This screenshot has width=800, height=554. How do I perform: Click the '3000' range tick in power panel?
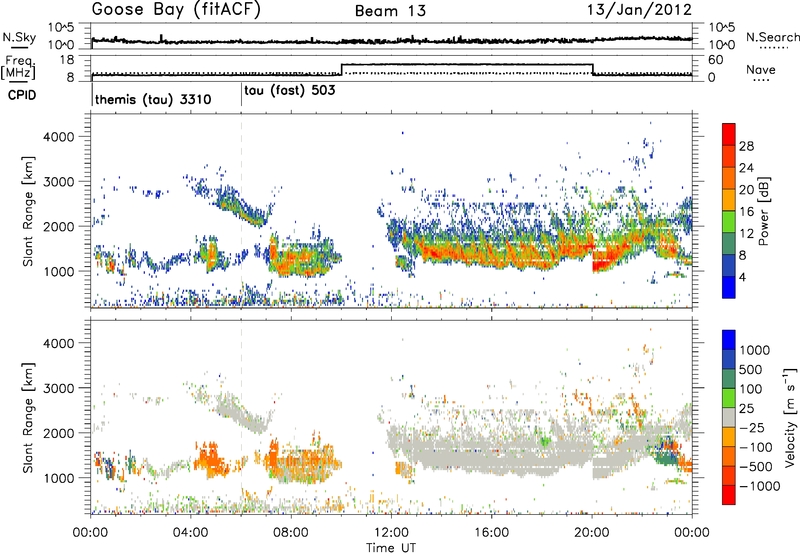[59, 182]
